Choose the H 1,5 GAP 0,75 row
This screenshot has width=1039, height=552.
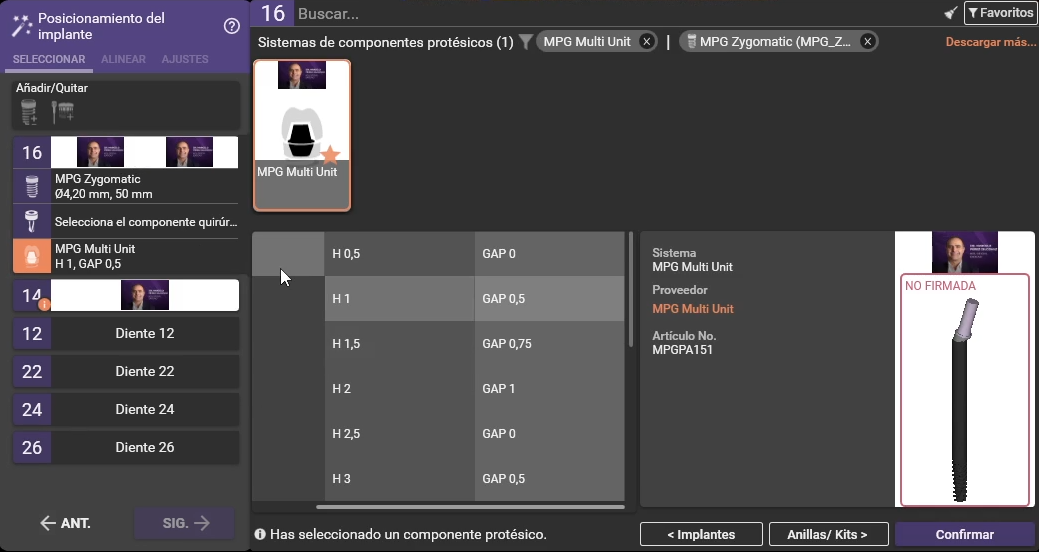click(475, 344)
